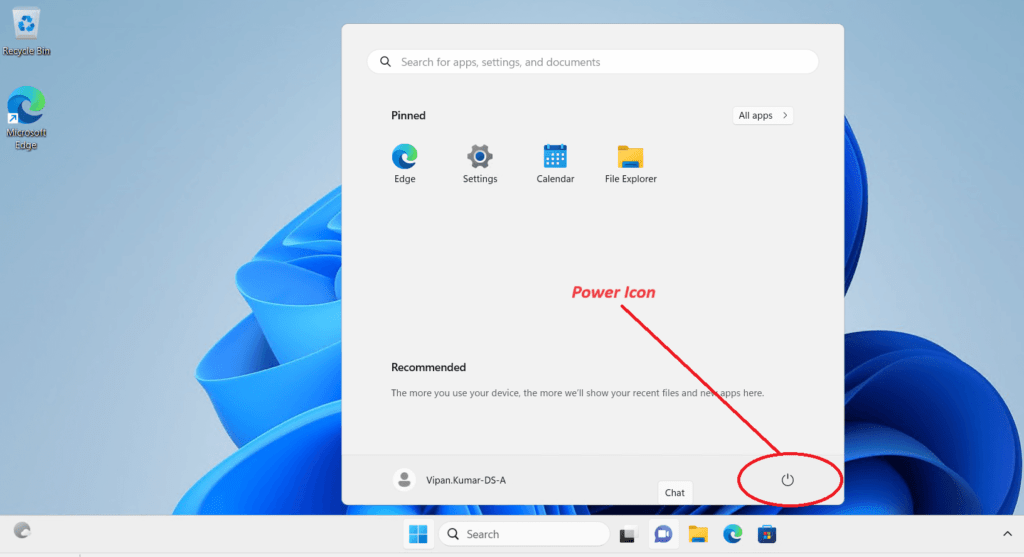Click the taskbar Search field
The width and height of the screenshot is (1024, 557).
[x=524, y=534]
